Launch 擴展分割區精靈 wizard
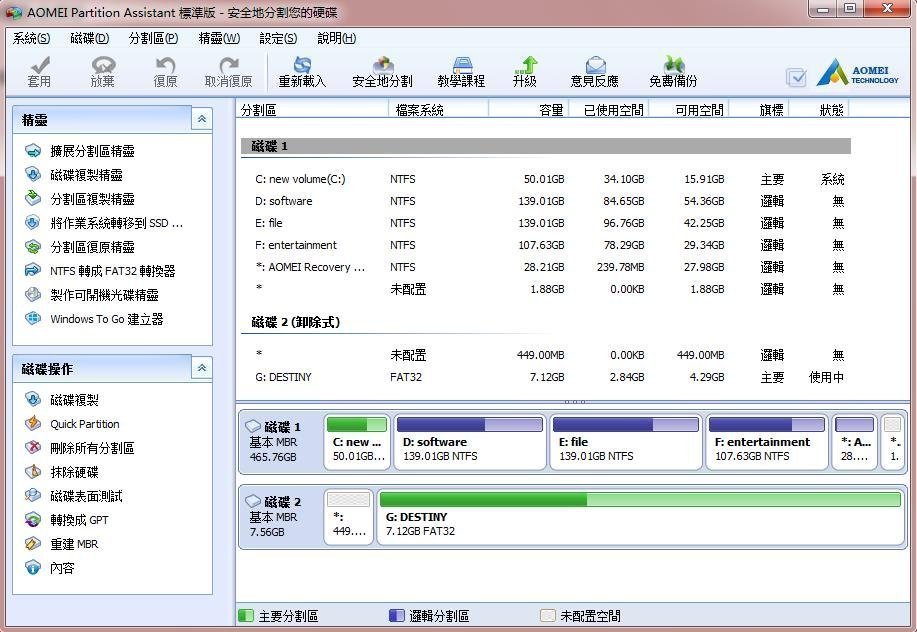 coord(80,151)
